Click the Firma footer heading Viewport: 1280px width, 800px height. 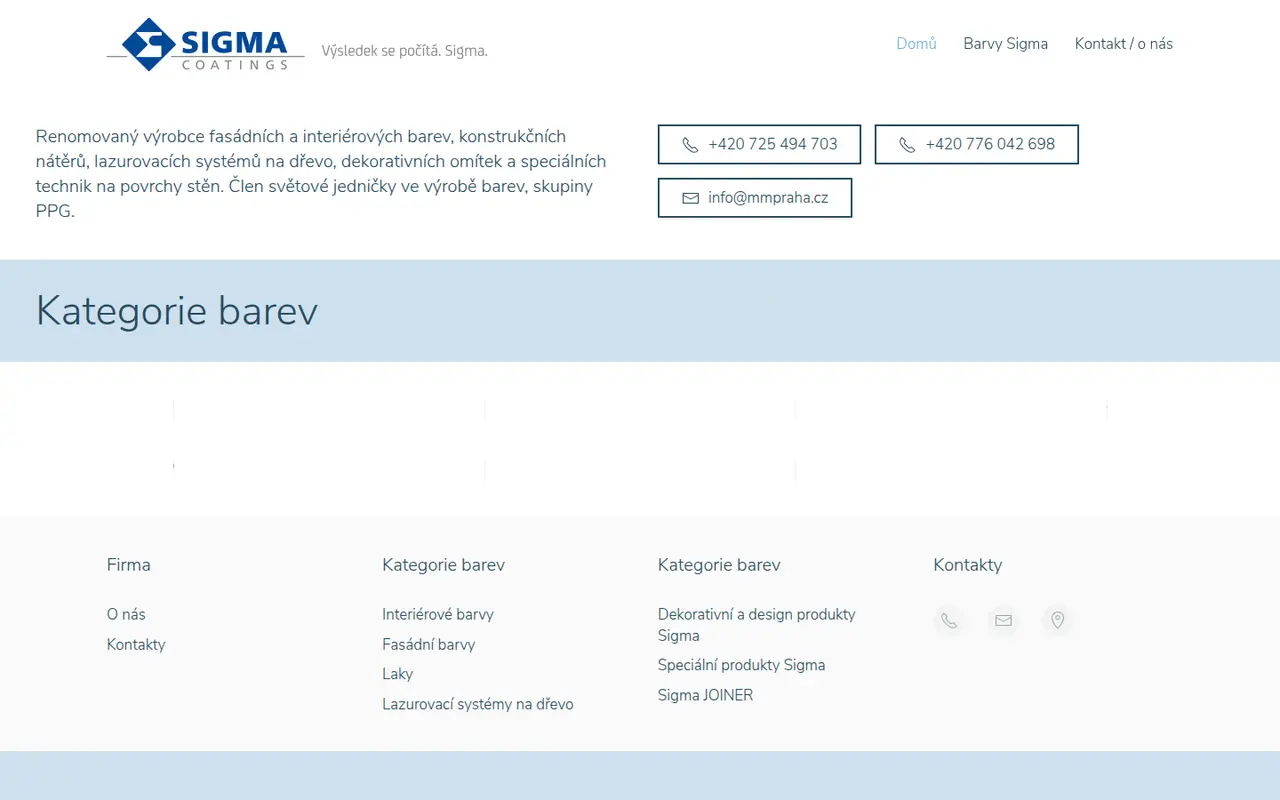(129, 565)
